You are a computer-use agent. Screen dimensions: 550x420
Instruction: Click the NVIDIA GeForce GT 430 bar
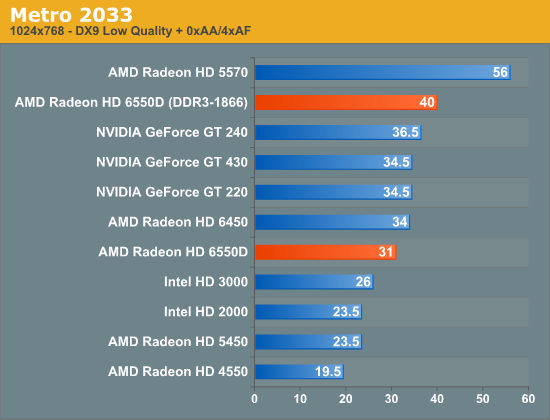pyautogui.click(x=334, y=162)
